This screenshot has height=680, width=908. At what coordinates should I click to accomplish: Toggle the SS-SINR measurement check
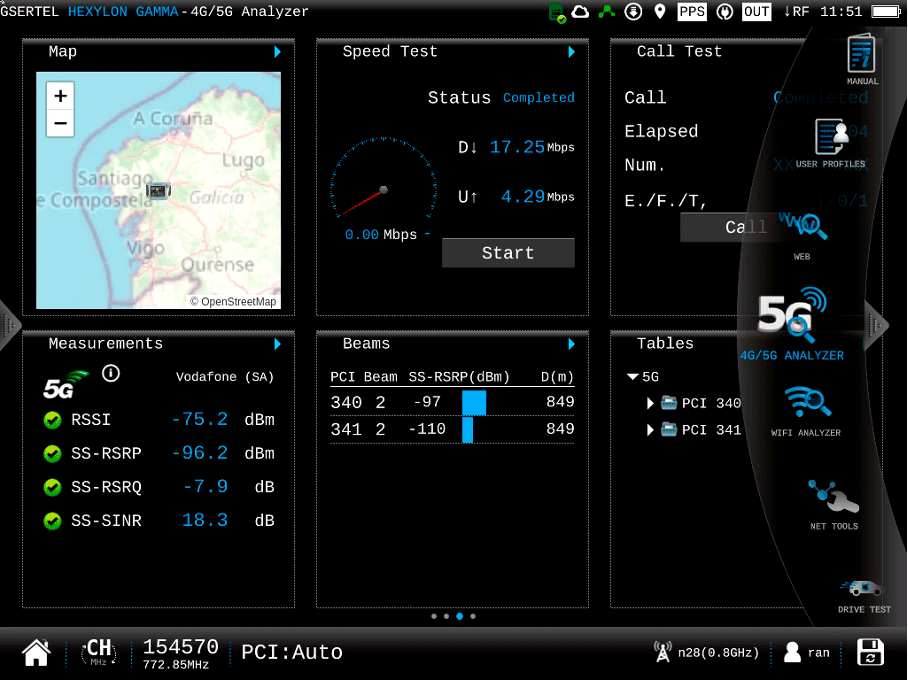click(53, 521)
